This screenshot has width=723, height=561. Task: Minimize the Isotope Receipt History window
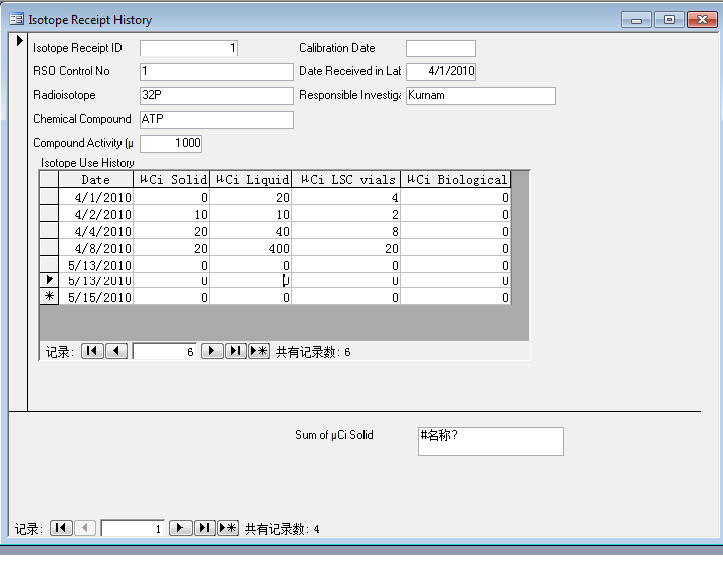[x=636, y=20]
